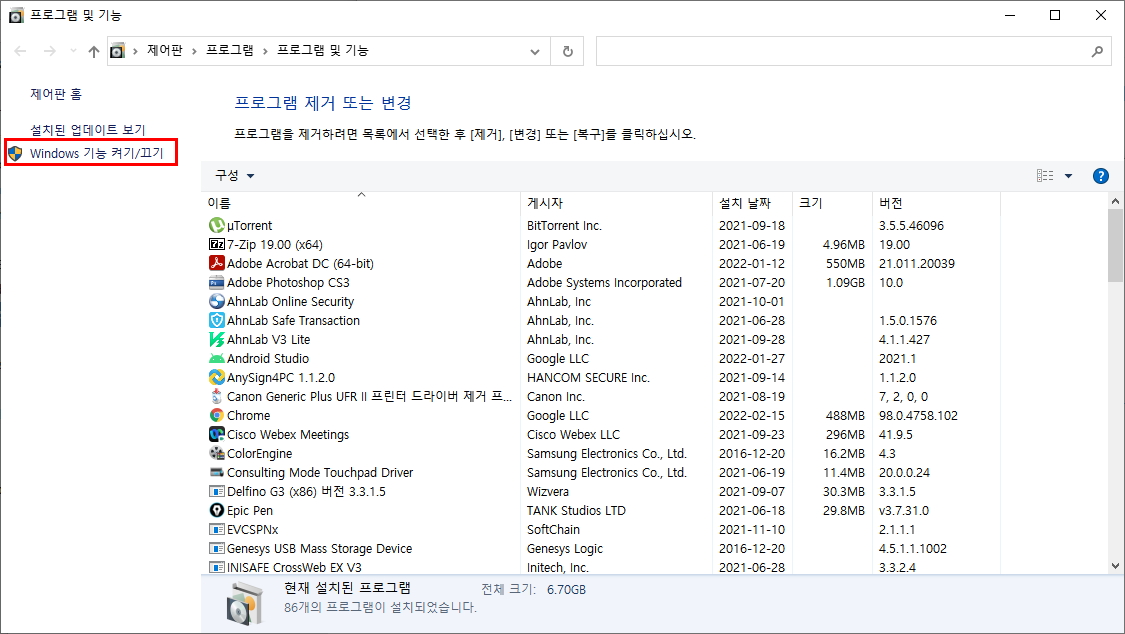
Task: Expand the chevron after 프로그램 in breadcrumb
Action: tap(265, 51)
